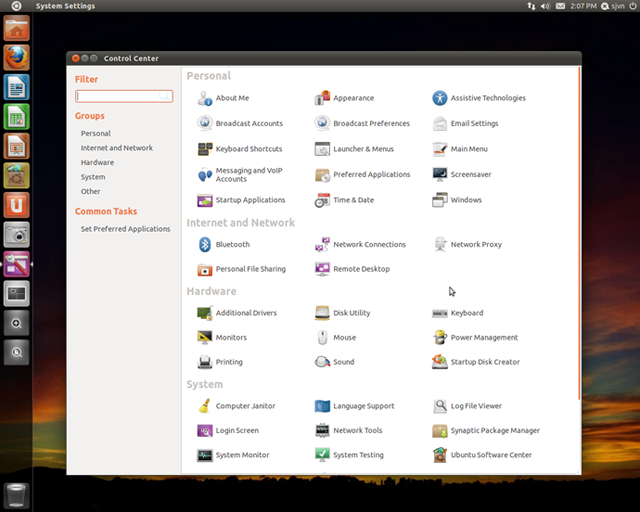Open the Ubuntu logo button in top panel
Screen dimensions: 640x512
(x=16, y=6)
